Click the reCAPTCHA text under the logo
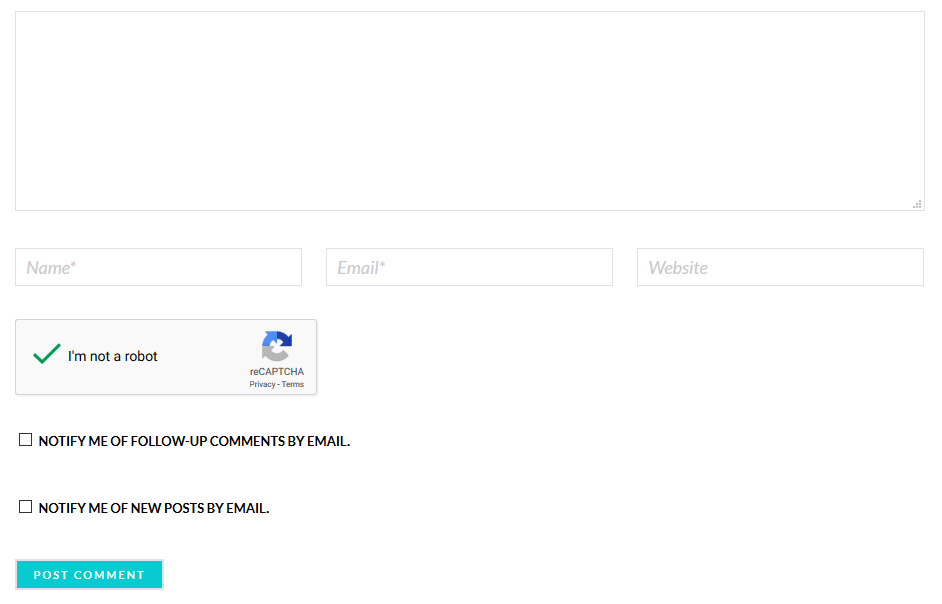The width and height of the screenshot is (942, 604). (x=277, y=372)
